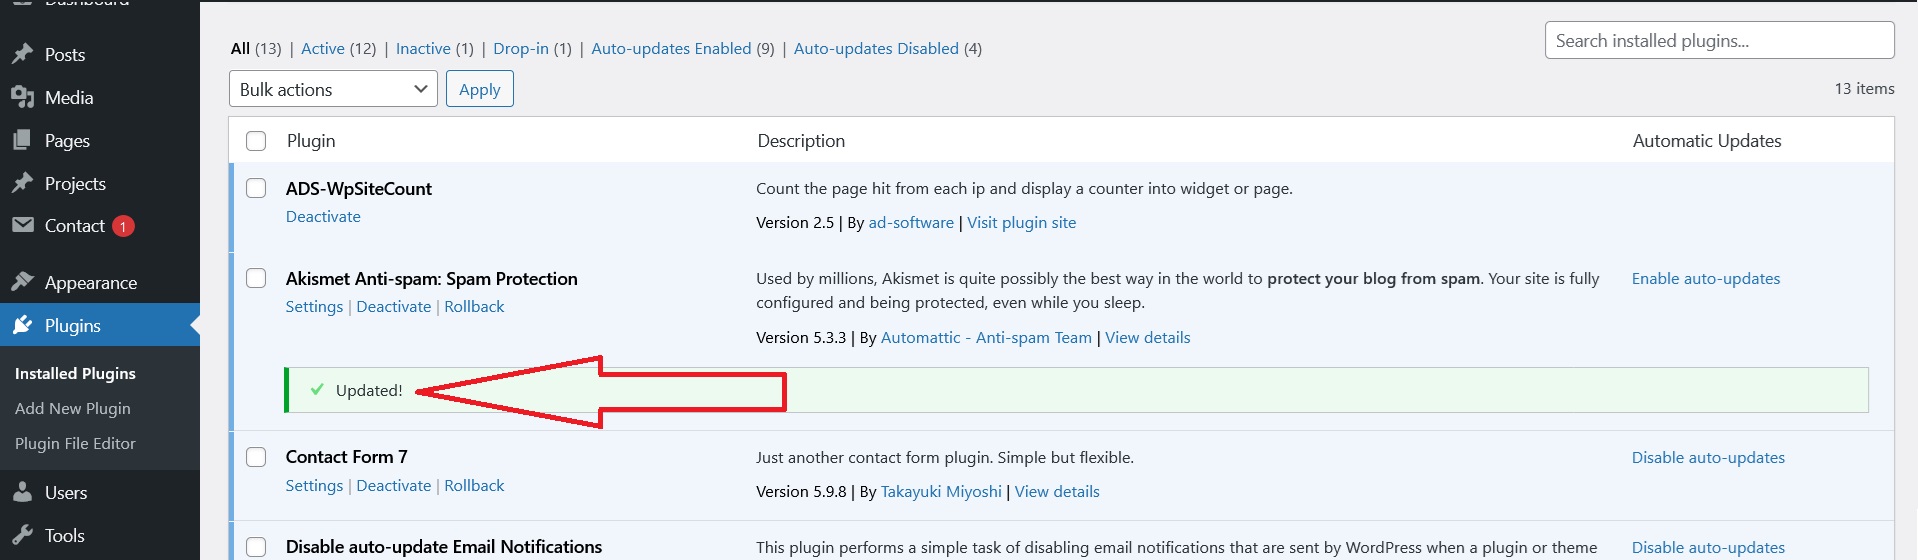Go to Add New Plugin
The image size is (1918, 560).
click(72, 408)
